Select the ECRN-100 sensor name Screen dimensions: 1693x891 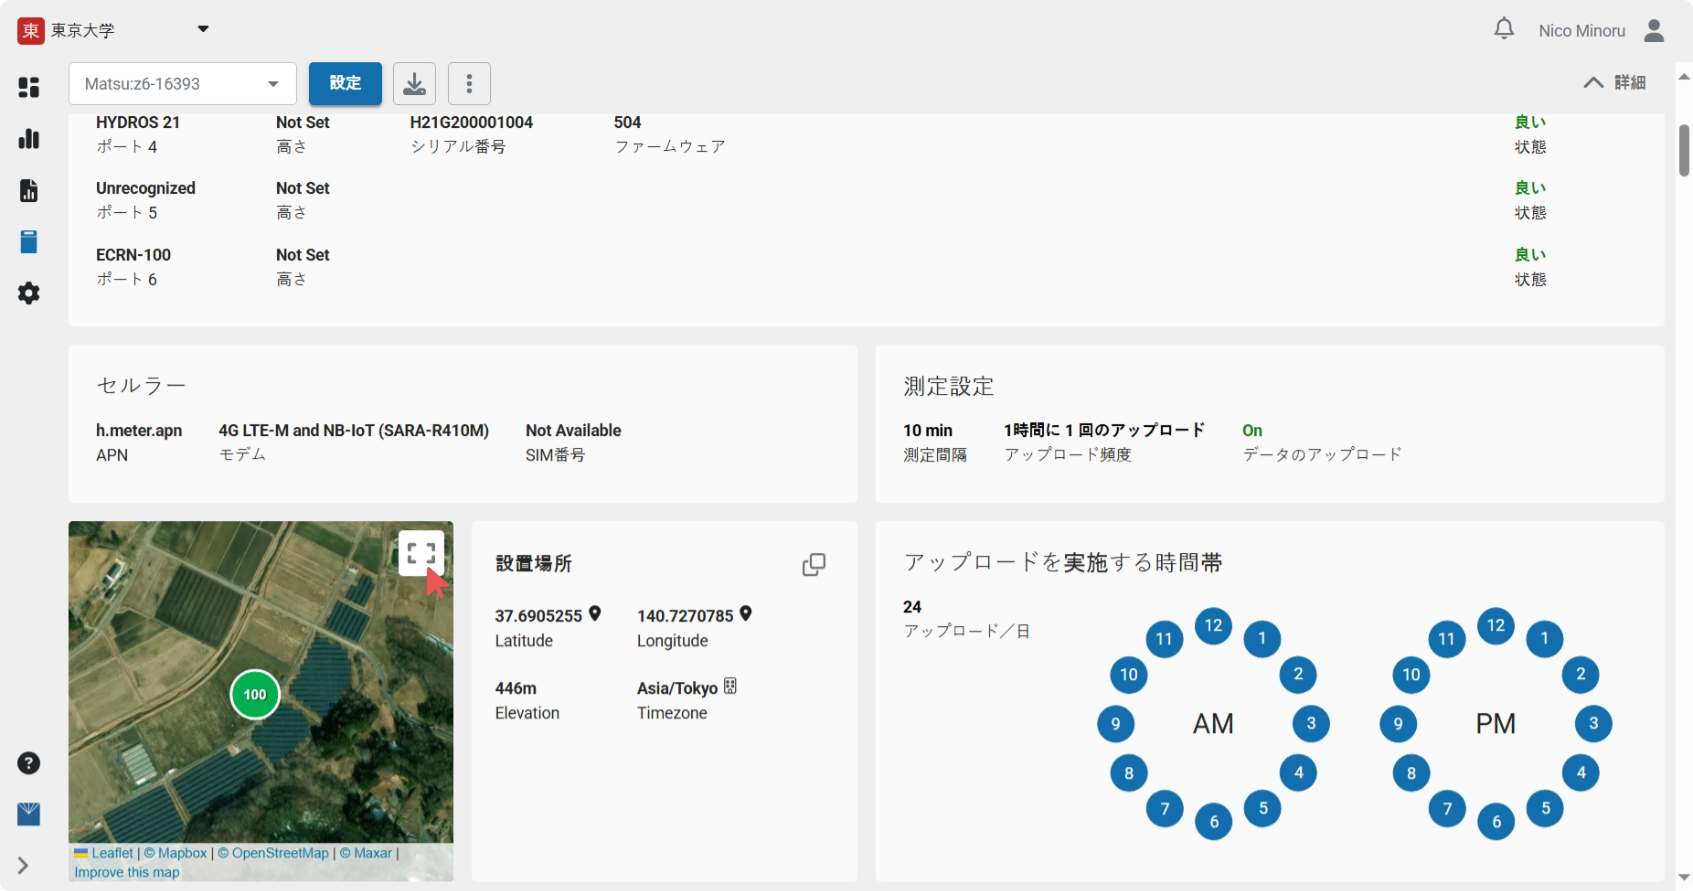click(133, 255)
